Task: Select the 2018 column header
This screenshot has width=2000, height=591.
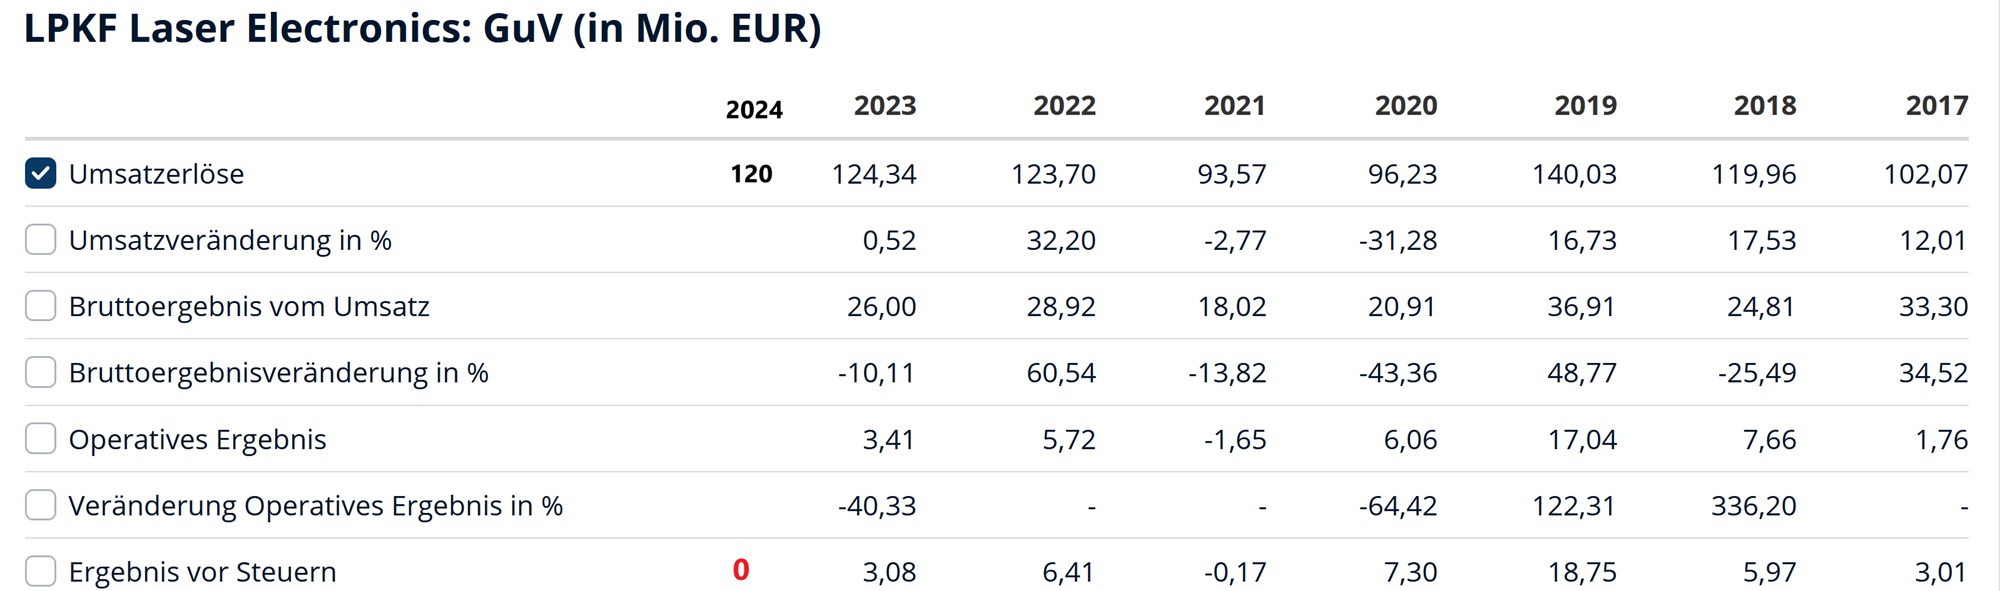Action: (x=1764, y=105)
